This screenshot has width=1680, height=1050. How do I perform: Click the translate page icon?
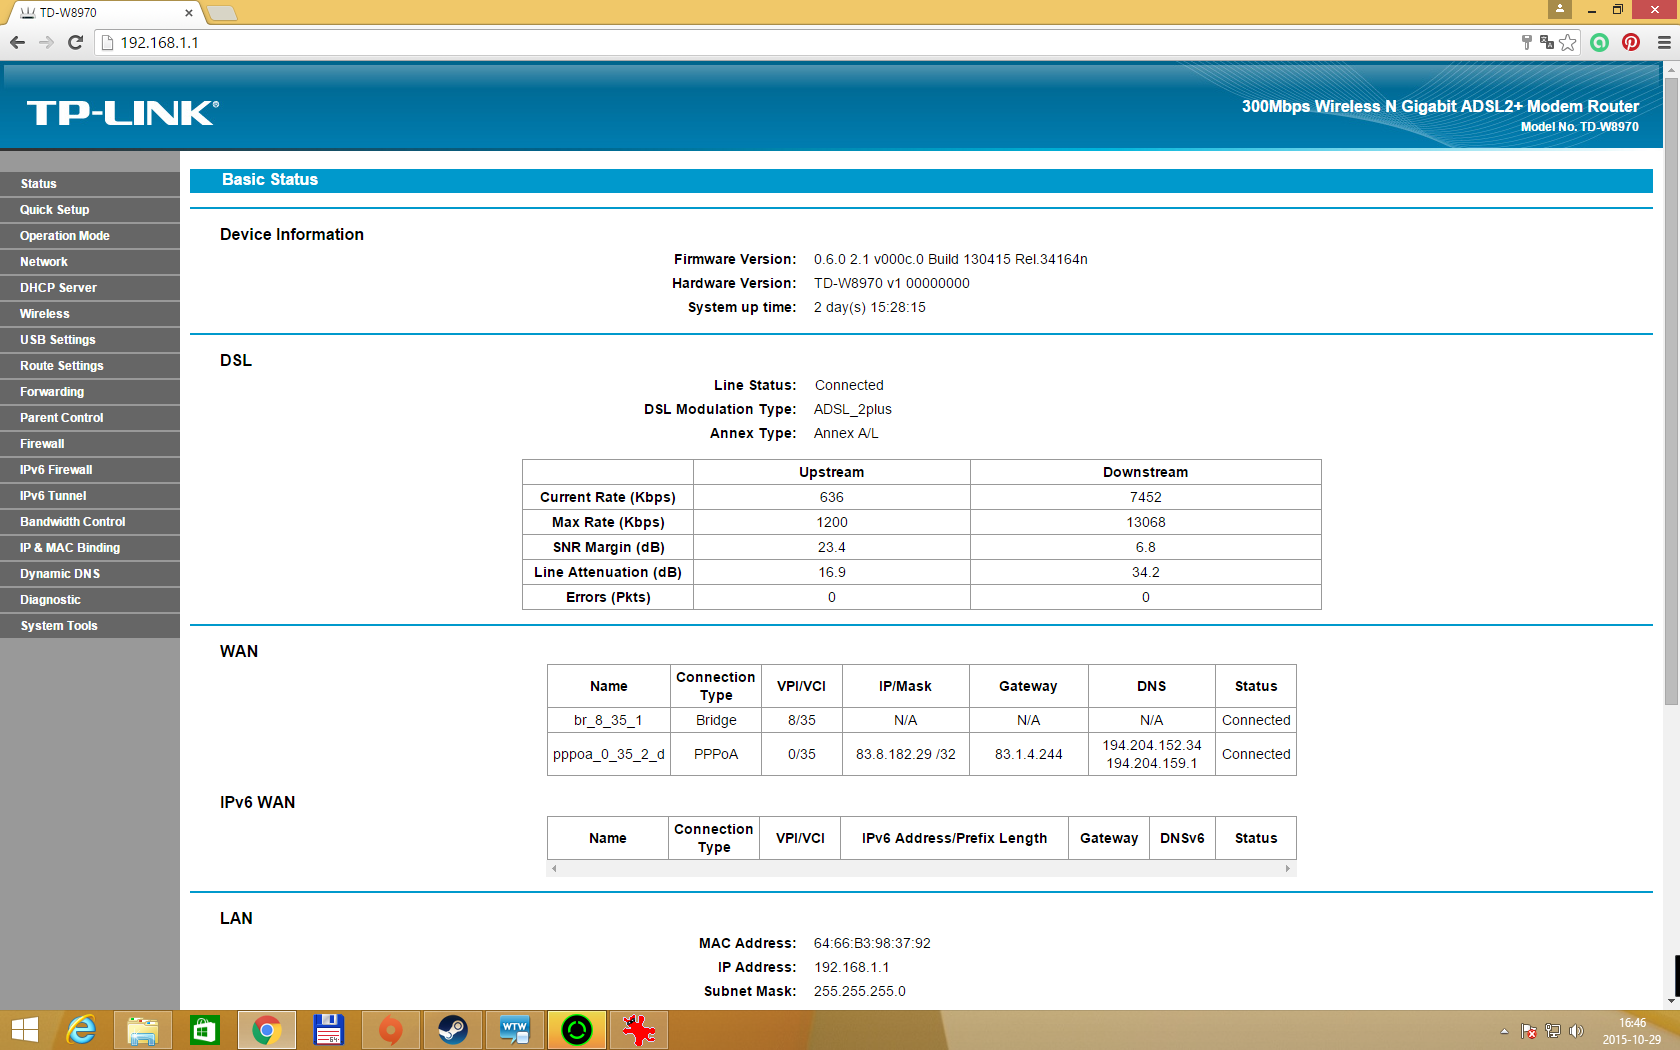point(1547,42)
